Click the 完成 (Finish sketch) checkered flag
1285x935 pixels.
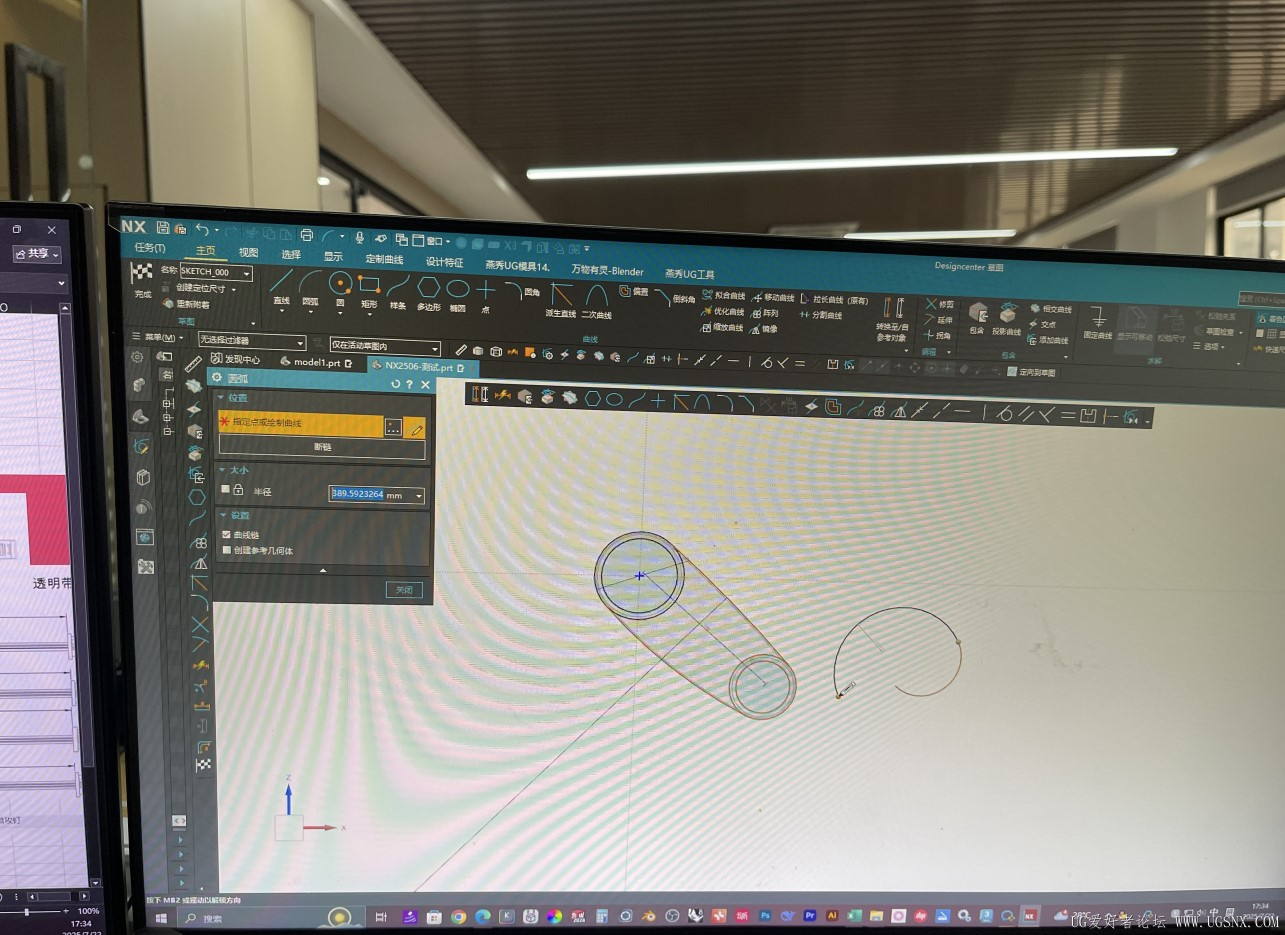point(142,280)
